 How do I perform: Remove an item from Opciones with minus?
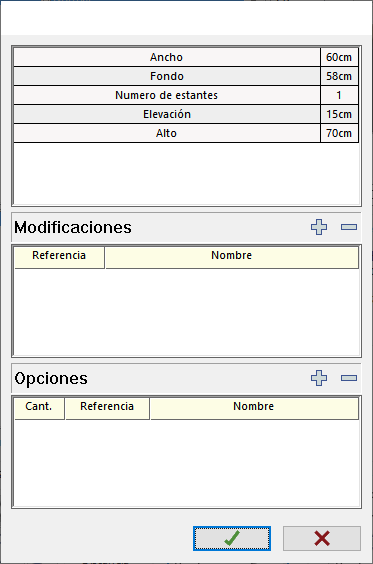coord(349,378)
